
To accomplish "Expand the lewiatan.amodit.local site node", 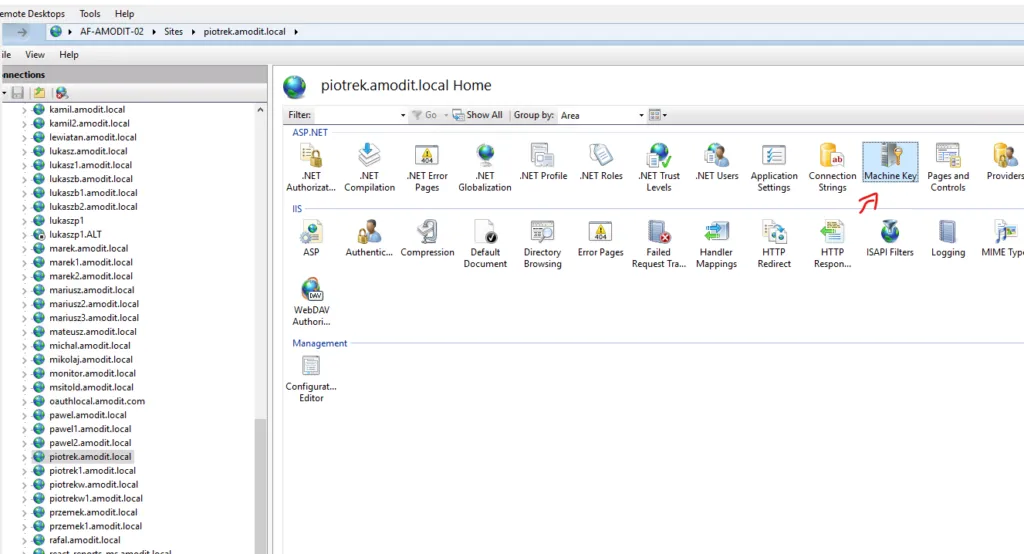I will click(24, 138).
